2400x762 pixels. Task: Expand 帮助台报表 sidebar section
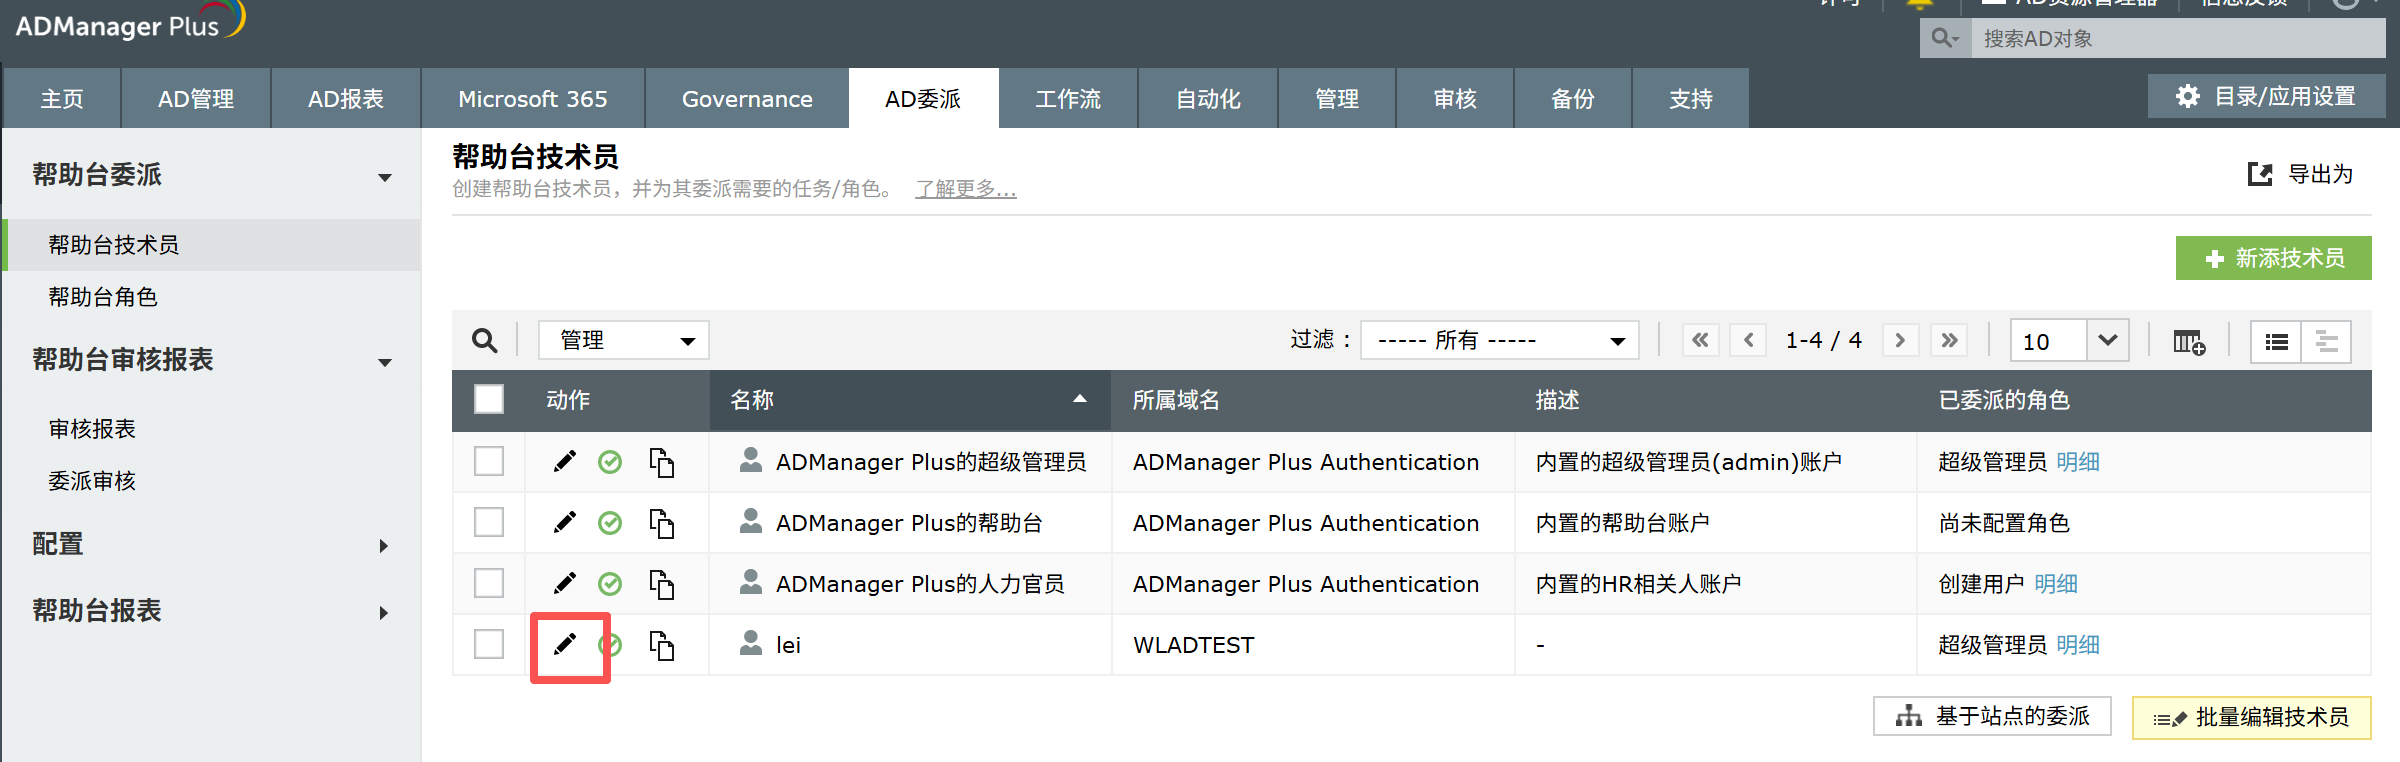(384, 613)
